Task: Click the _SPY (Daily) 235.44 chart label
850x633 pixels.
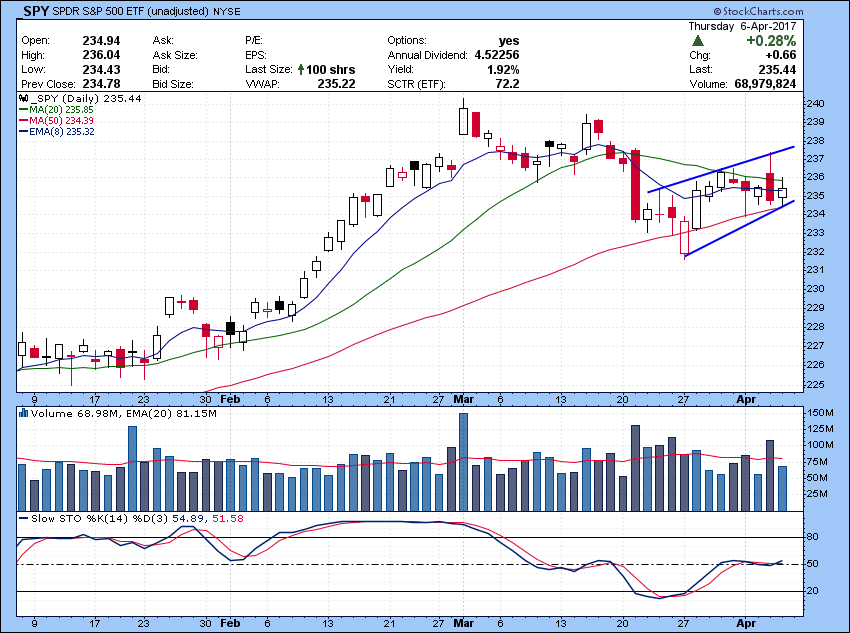Action: coord(87,99)
